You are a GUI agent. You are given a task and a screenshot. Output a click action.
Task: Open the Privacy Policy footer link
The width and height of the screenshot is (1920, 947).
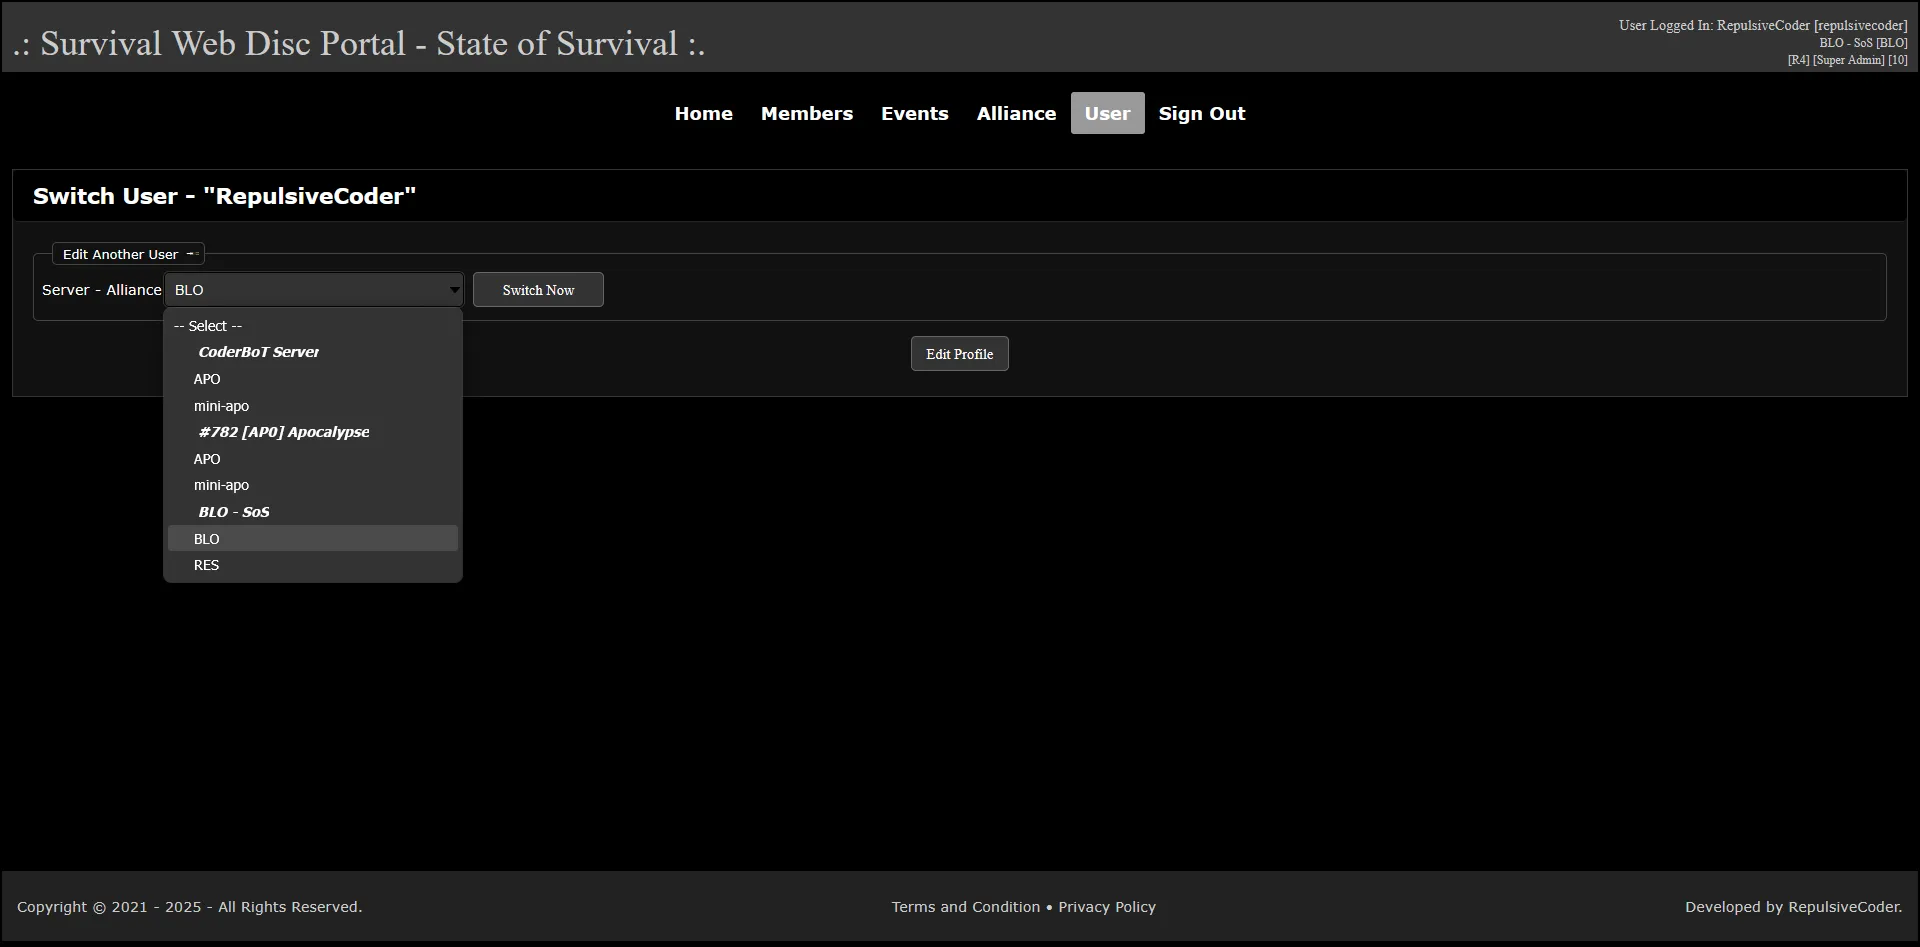[1106, 907]
